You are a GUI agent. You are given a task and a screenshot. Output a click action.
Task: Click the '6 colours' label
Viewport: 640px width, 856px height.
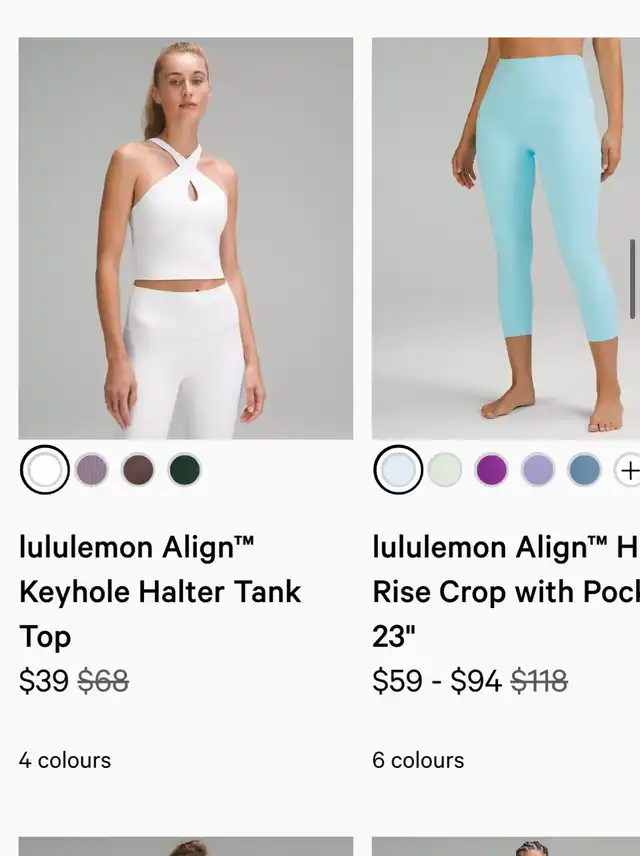418,760
